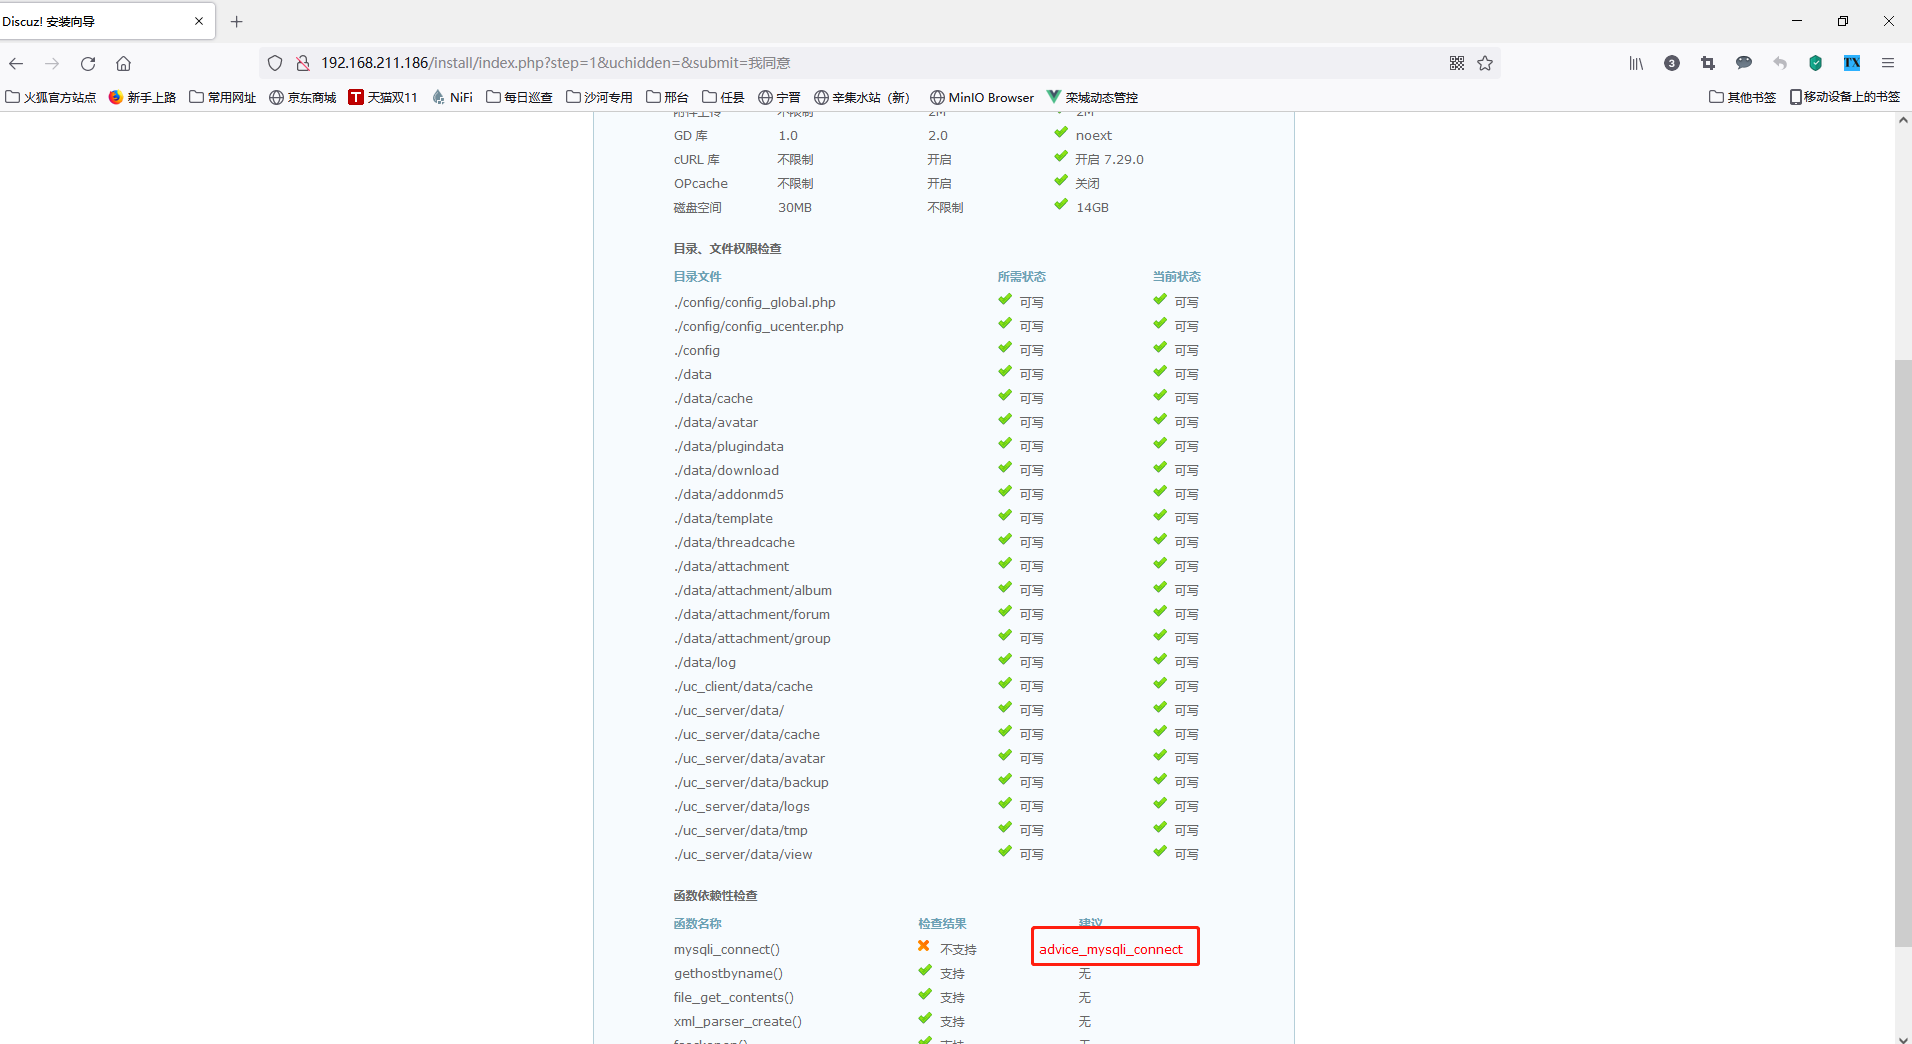Click the ./data/log path text

705,662
